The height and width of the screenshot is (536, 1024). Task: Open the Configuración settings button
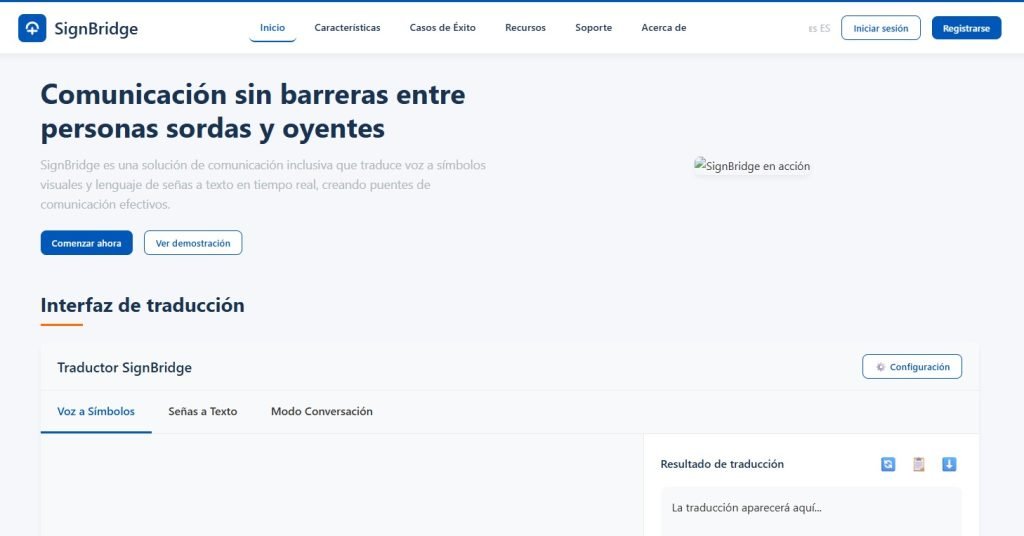pyautogui.click(x=912, y=367)
